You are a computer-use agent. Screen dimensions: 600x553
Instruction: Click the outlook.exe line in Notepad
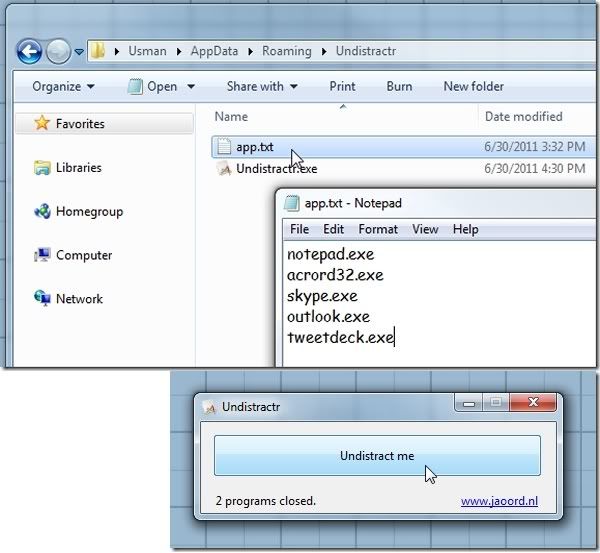(x=328, y=316)
